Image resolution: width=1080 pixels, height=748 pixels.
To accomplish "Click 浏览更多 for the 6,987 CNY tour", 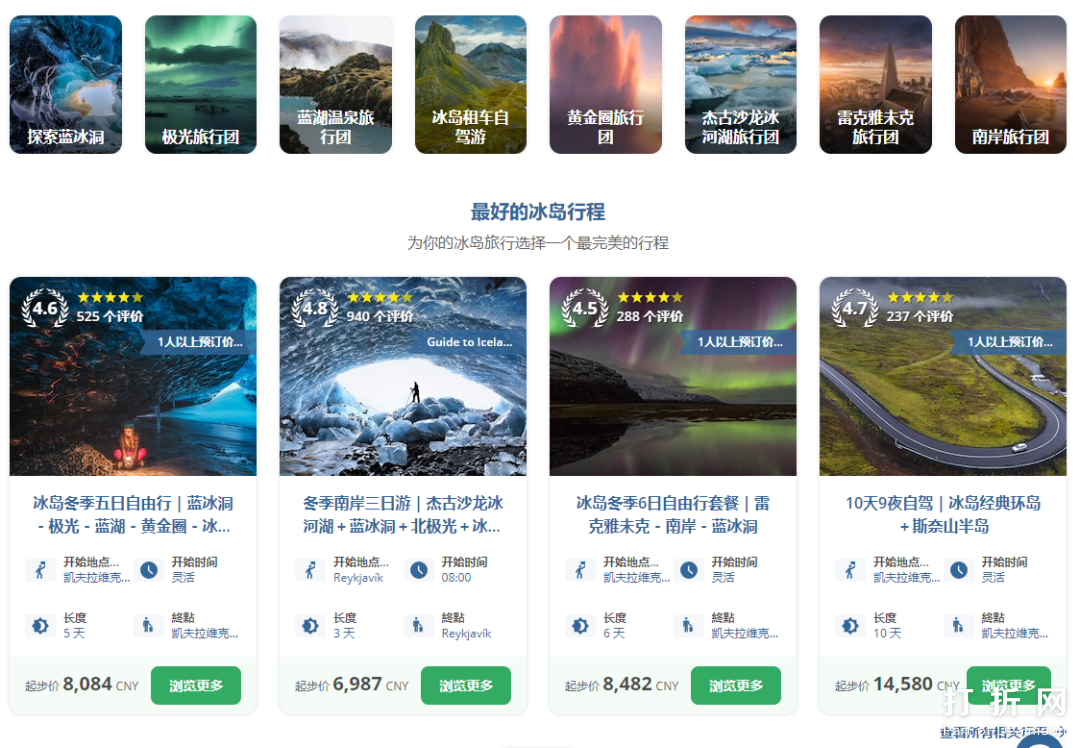I will (x=466, y=685).
